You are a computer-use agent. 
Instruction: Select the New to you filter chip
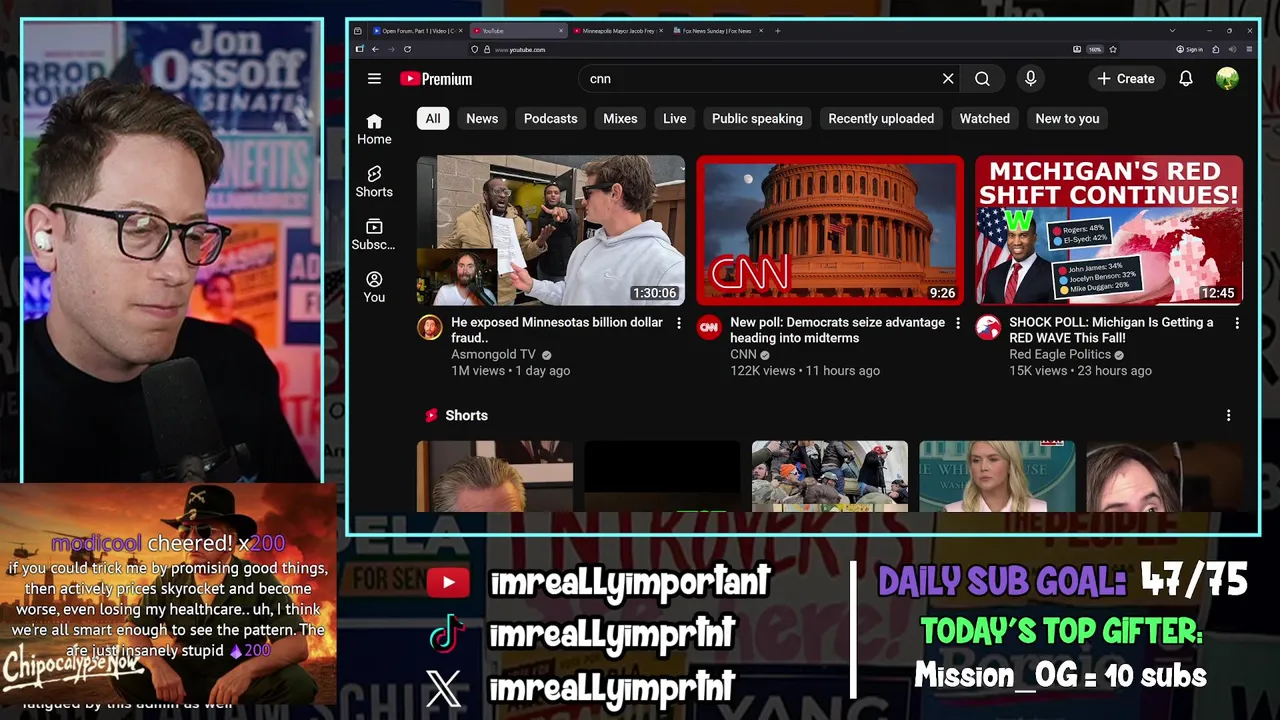[x=1067, y=118]
